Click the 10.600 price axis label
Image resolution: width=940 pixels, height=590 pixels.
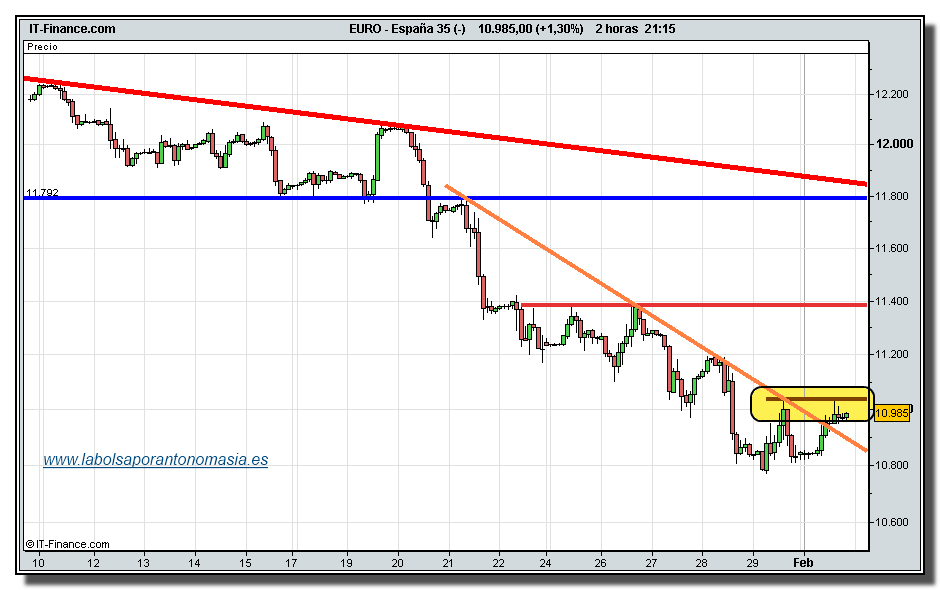click(x=892, y=522)
